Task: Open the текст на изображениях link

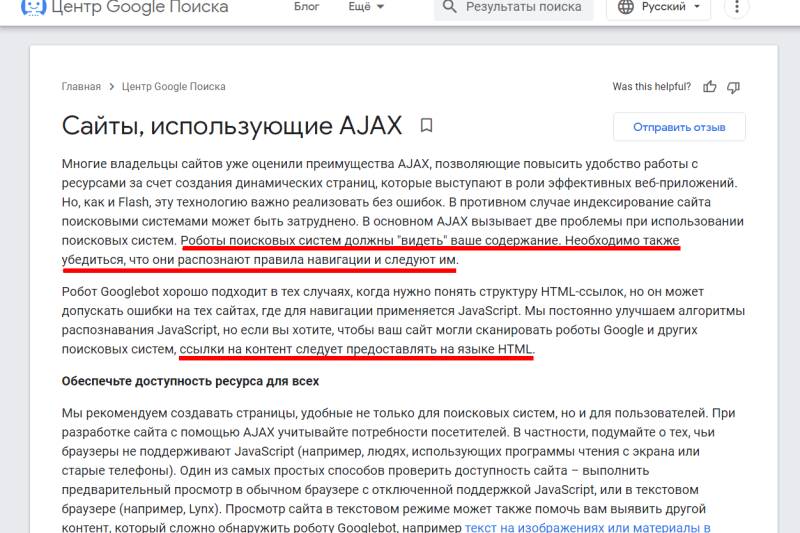Action: pyautogui.click(x=588, y=527)
